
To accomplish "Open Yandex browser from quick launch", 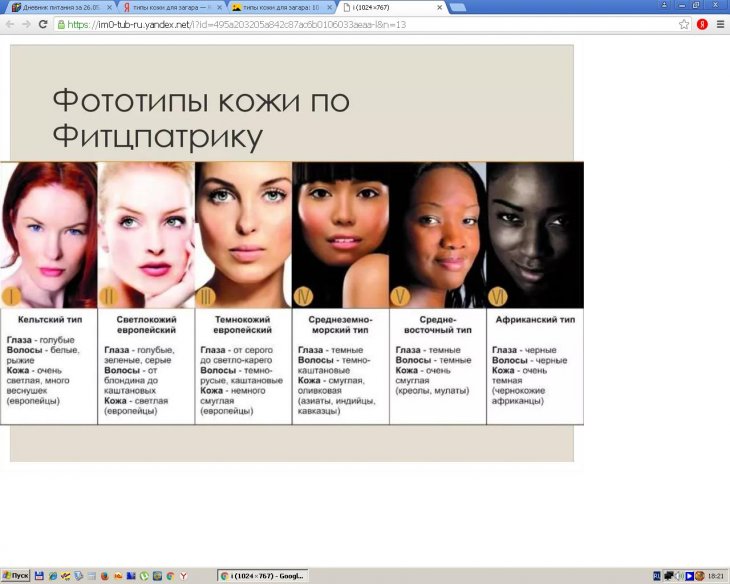I will pos(183,576).
